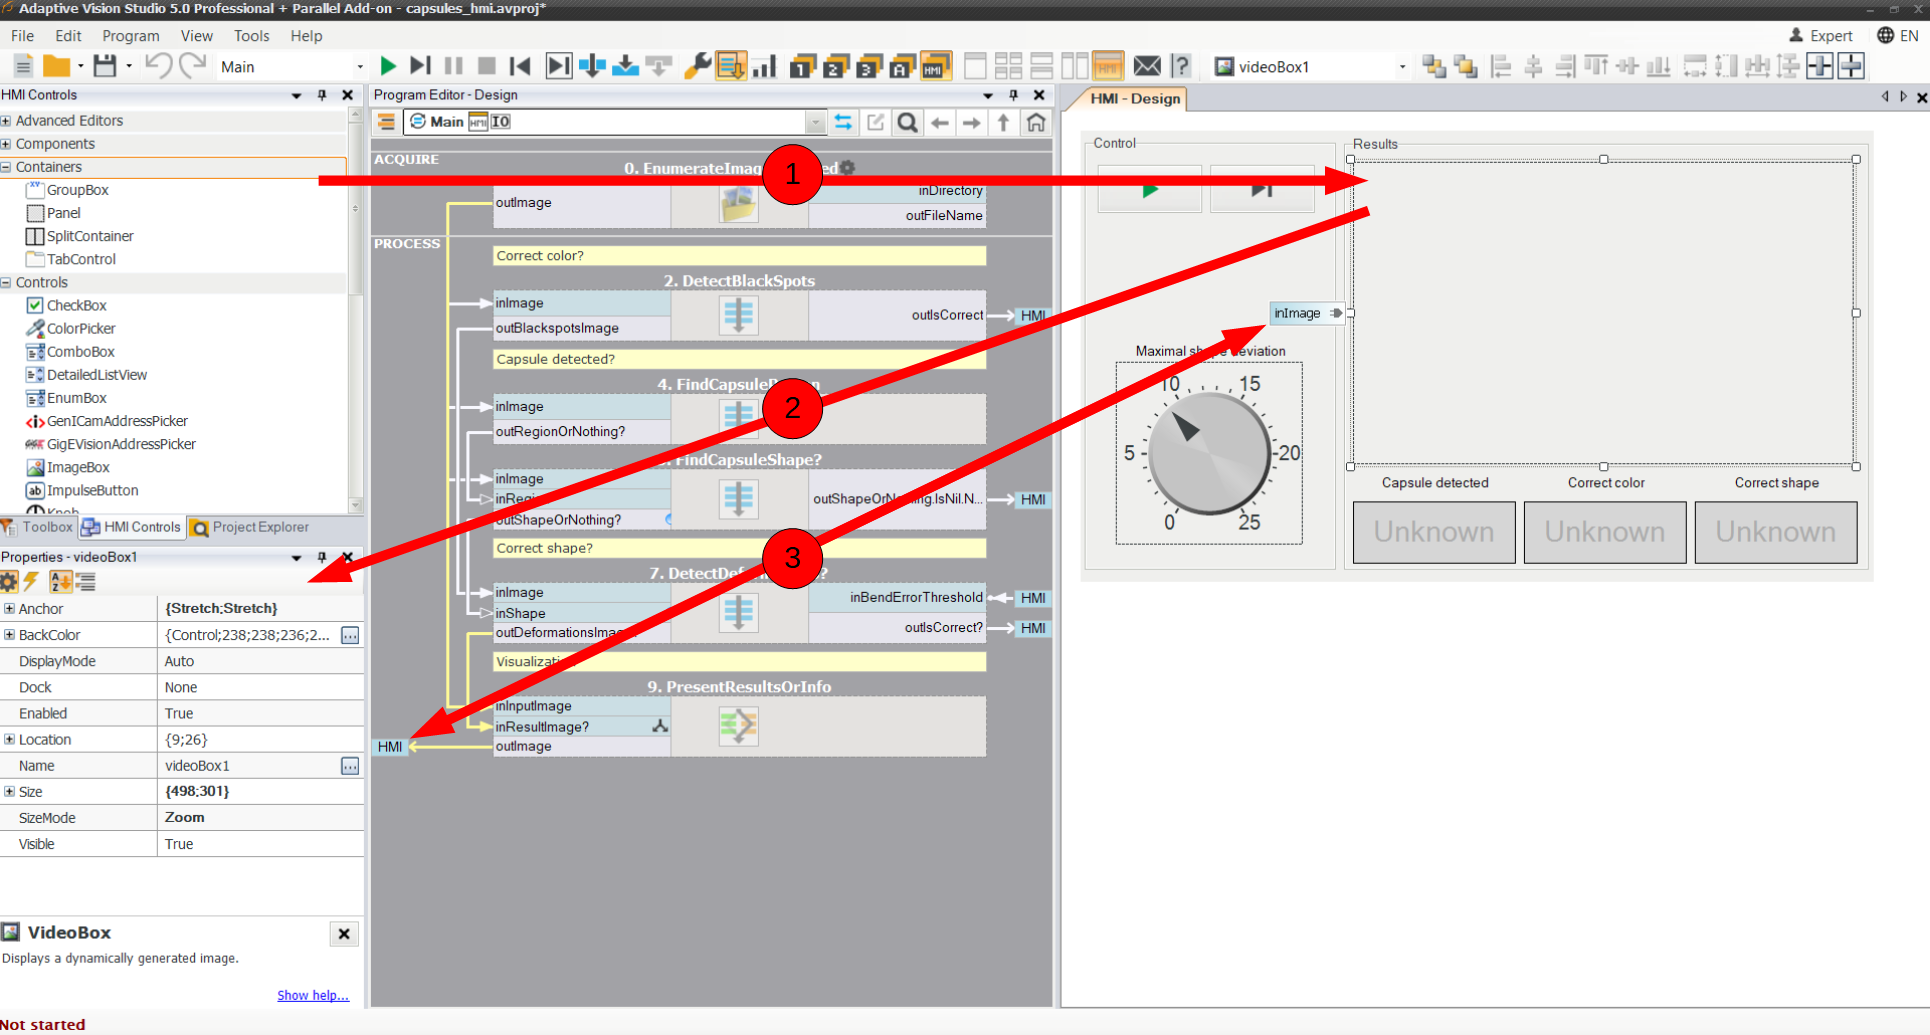Switch to the Project Explorer tab

(x=251, y=527)
